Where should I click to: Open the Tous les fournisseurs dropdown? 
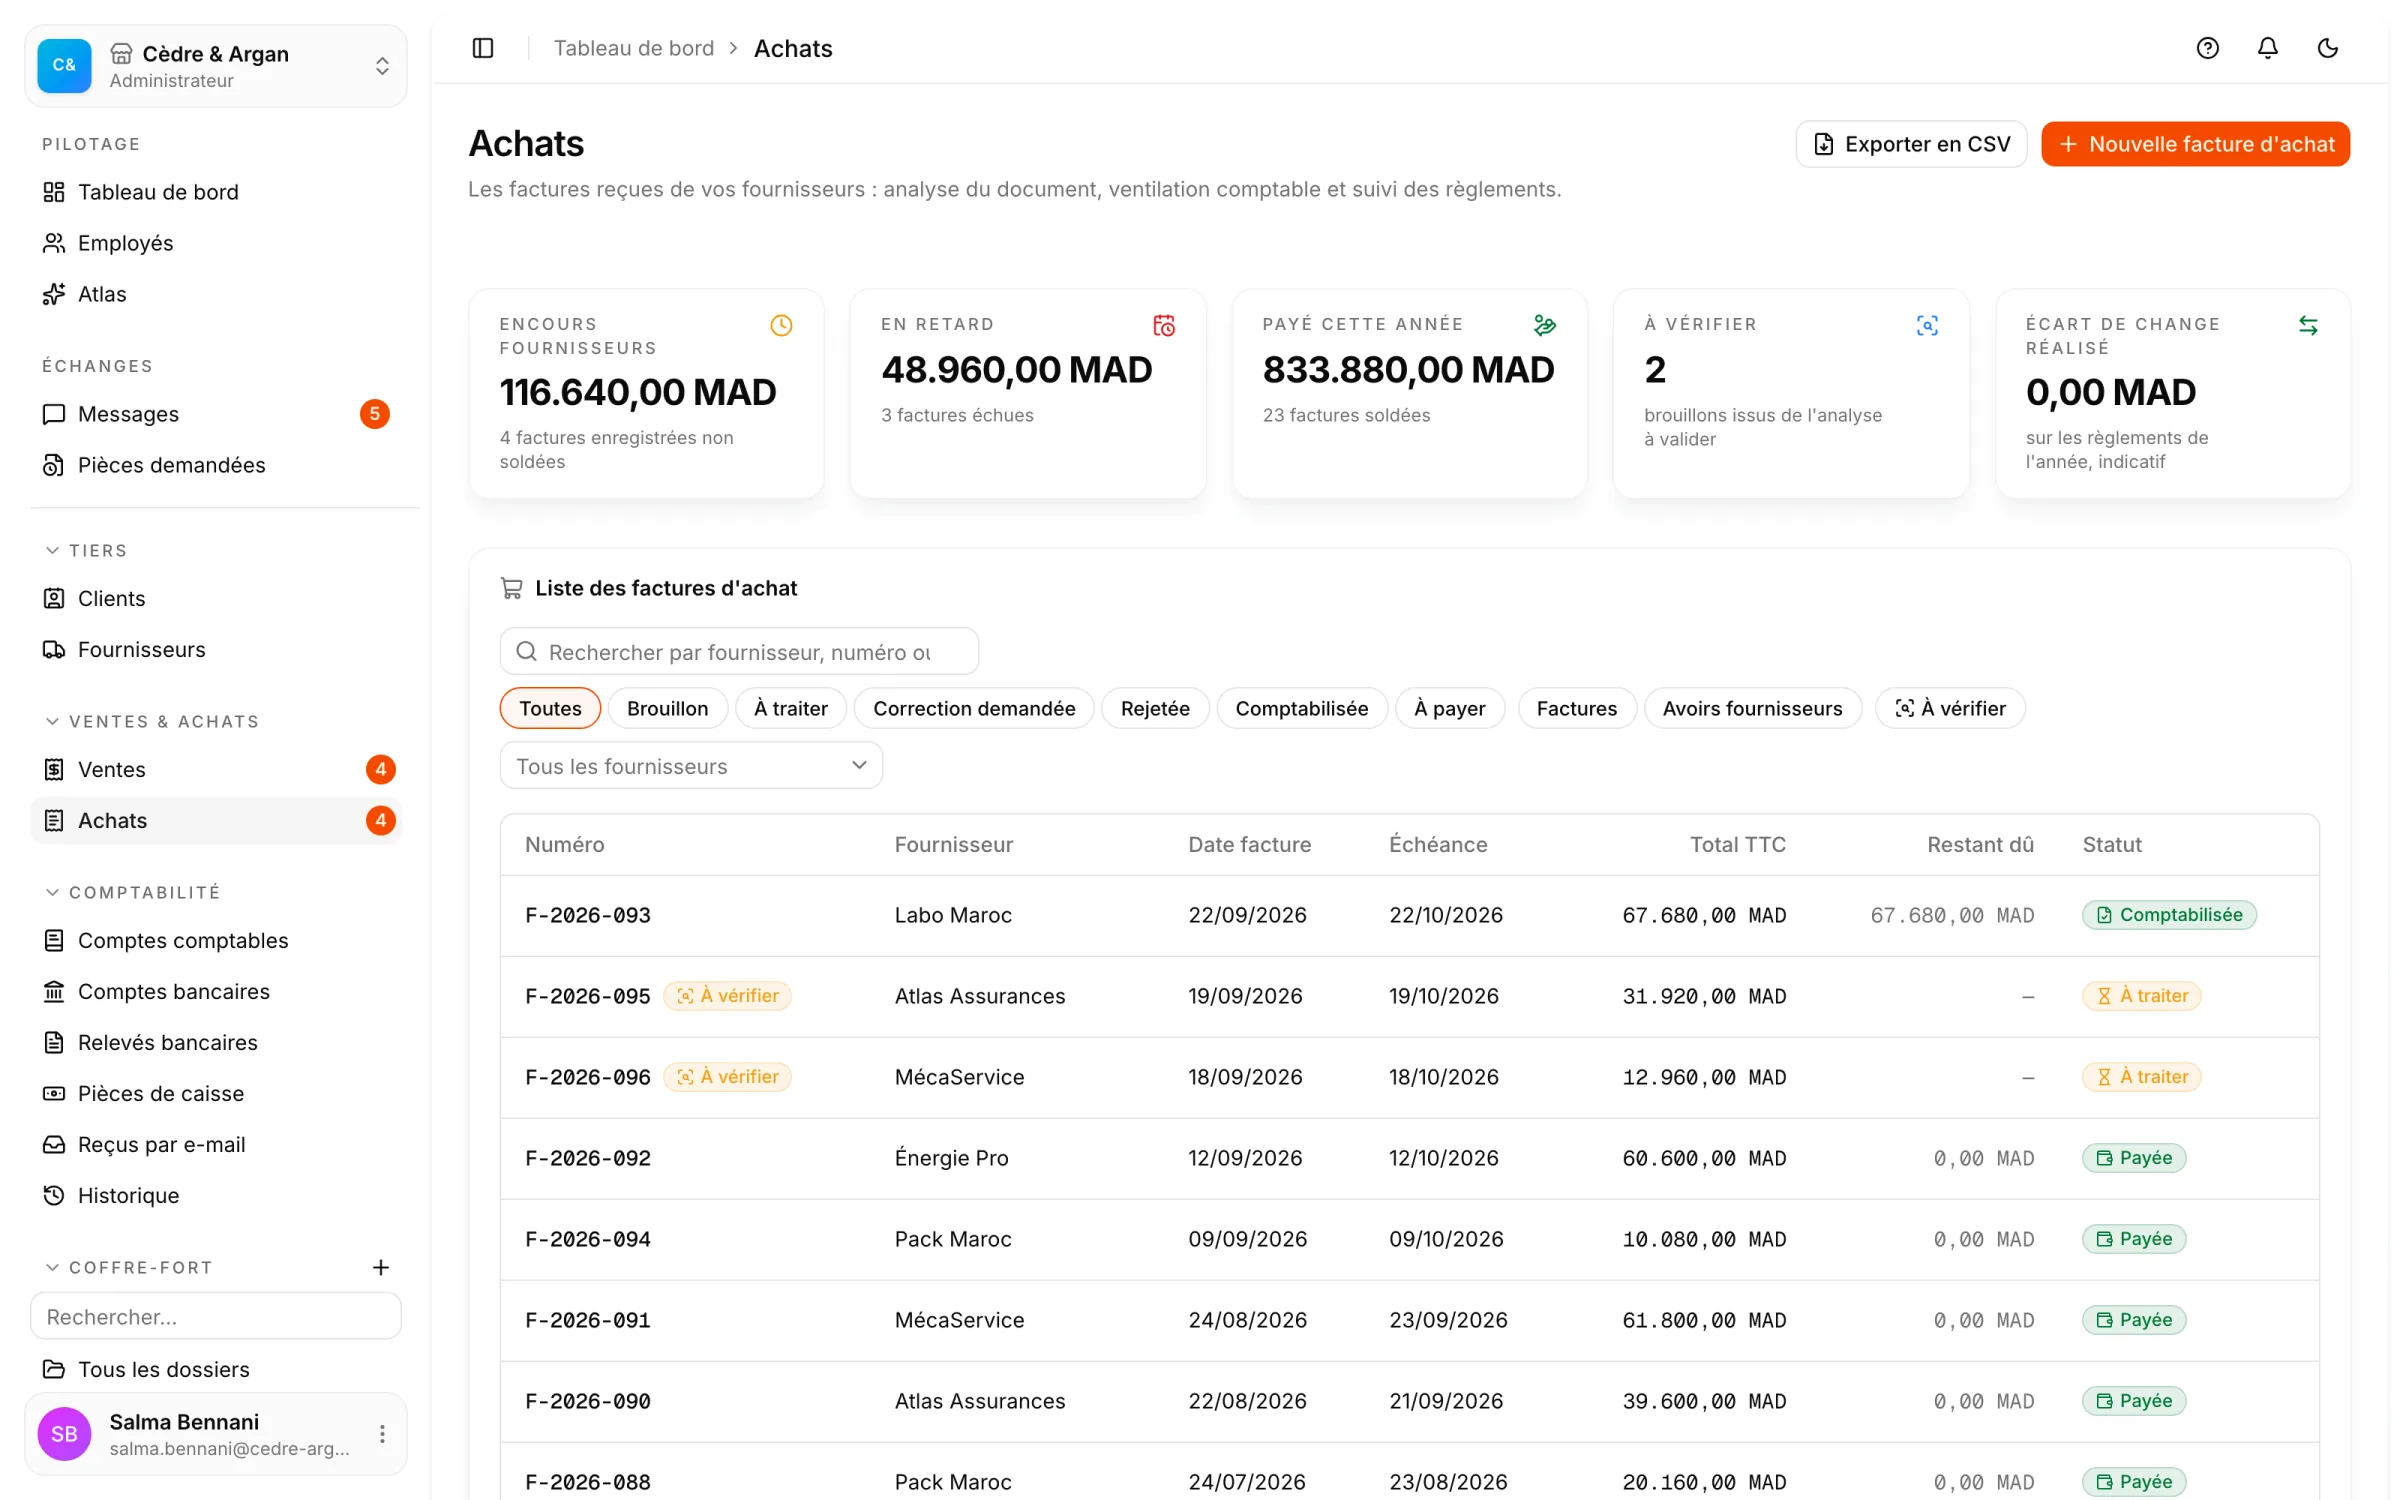click(x=691, y=766)
